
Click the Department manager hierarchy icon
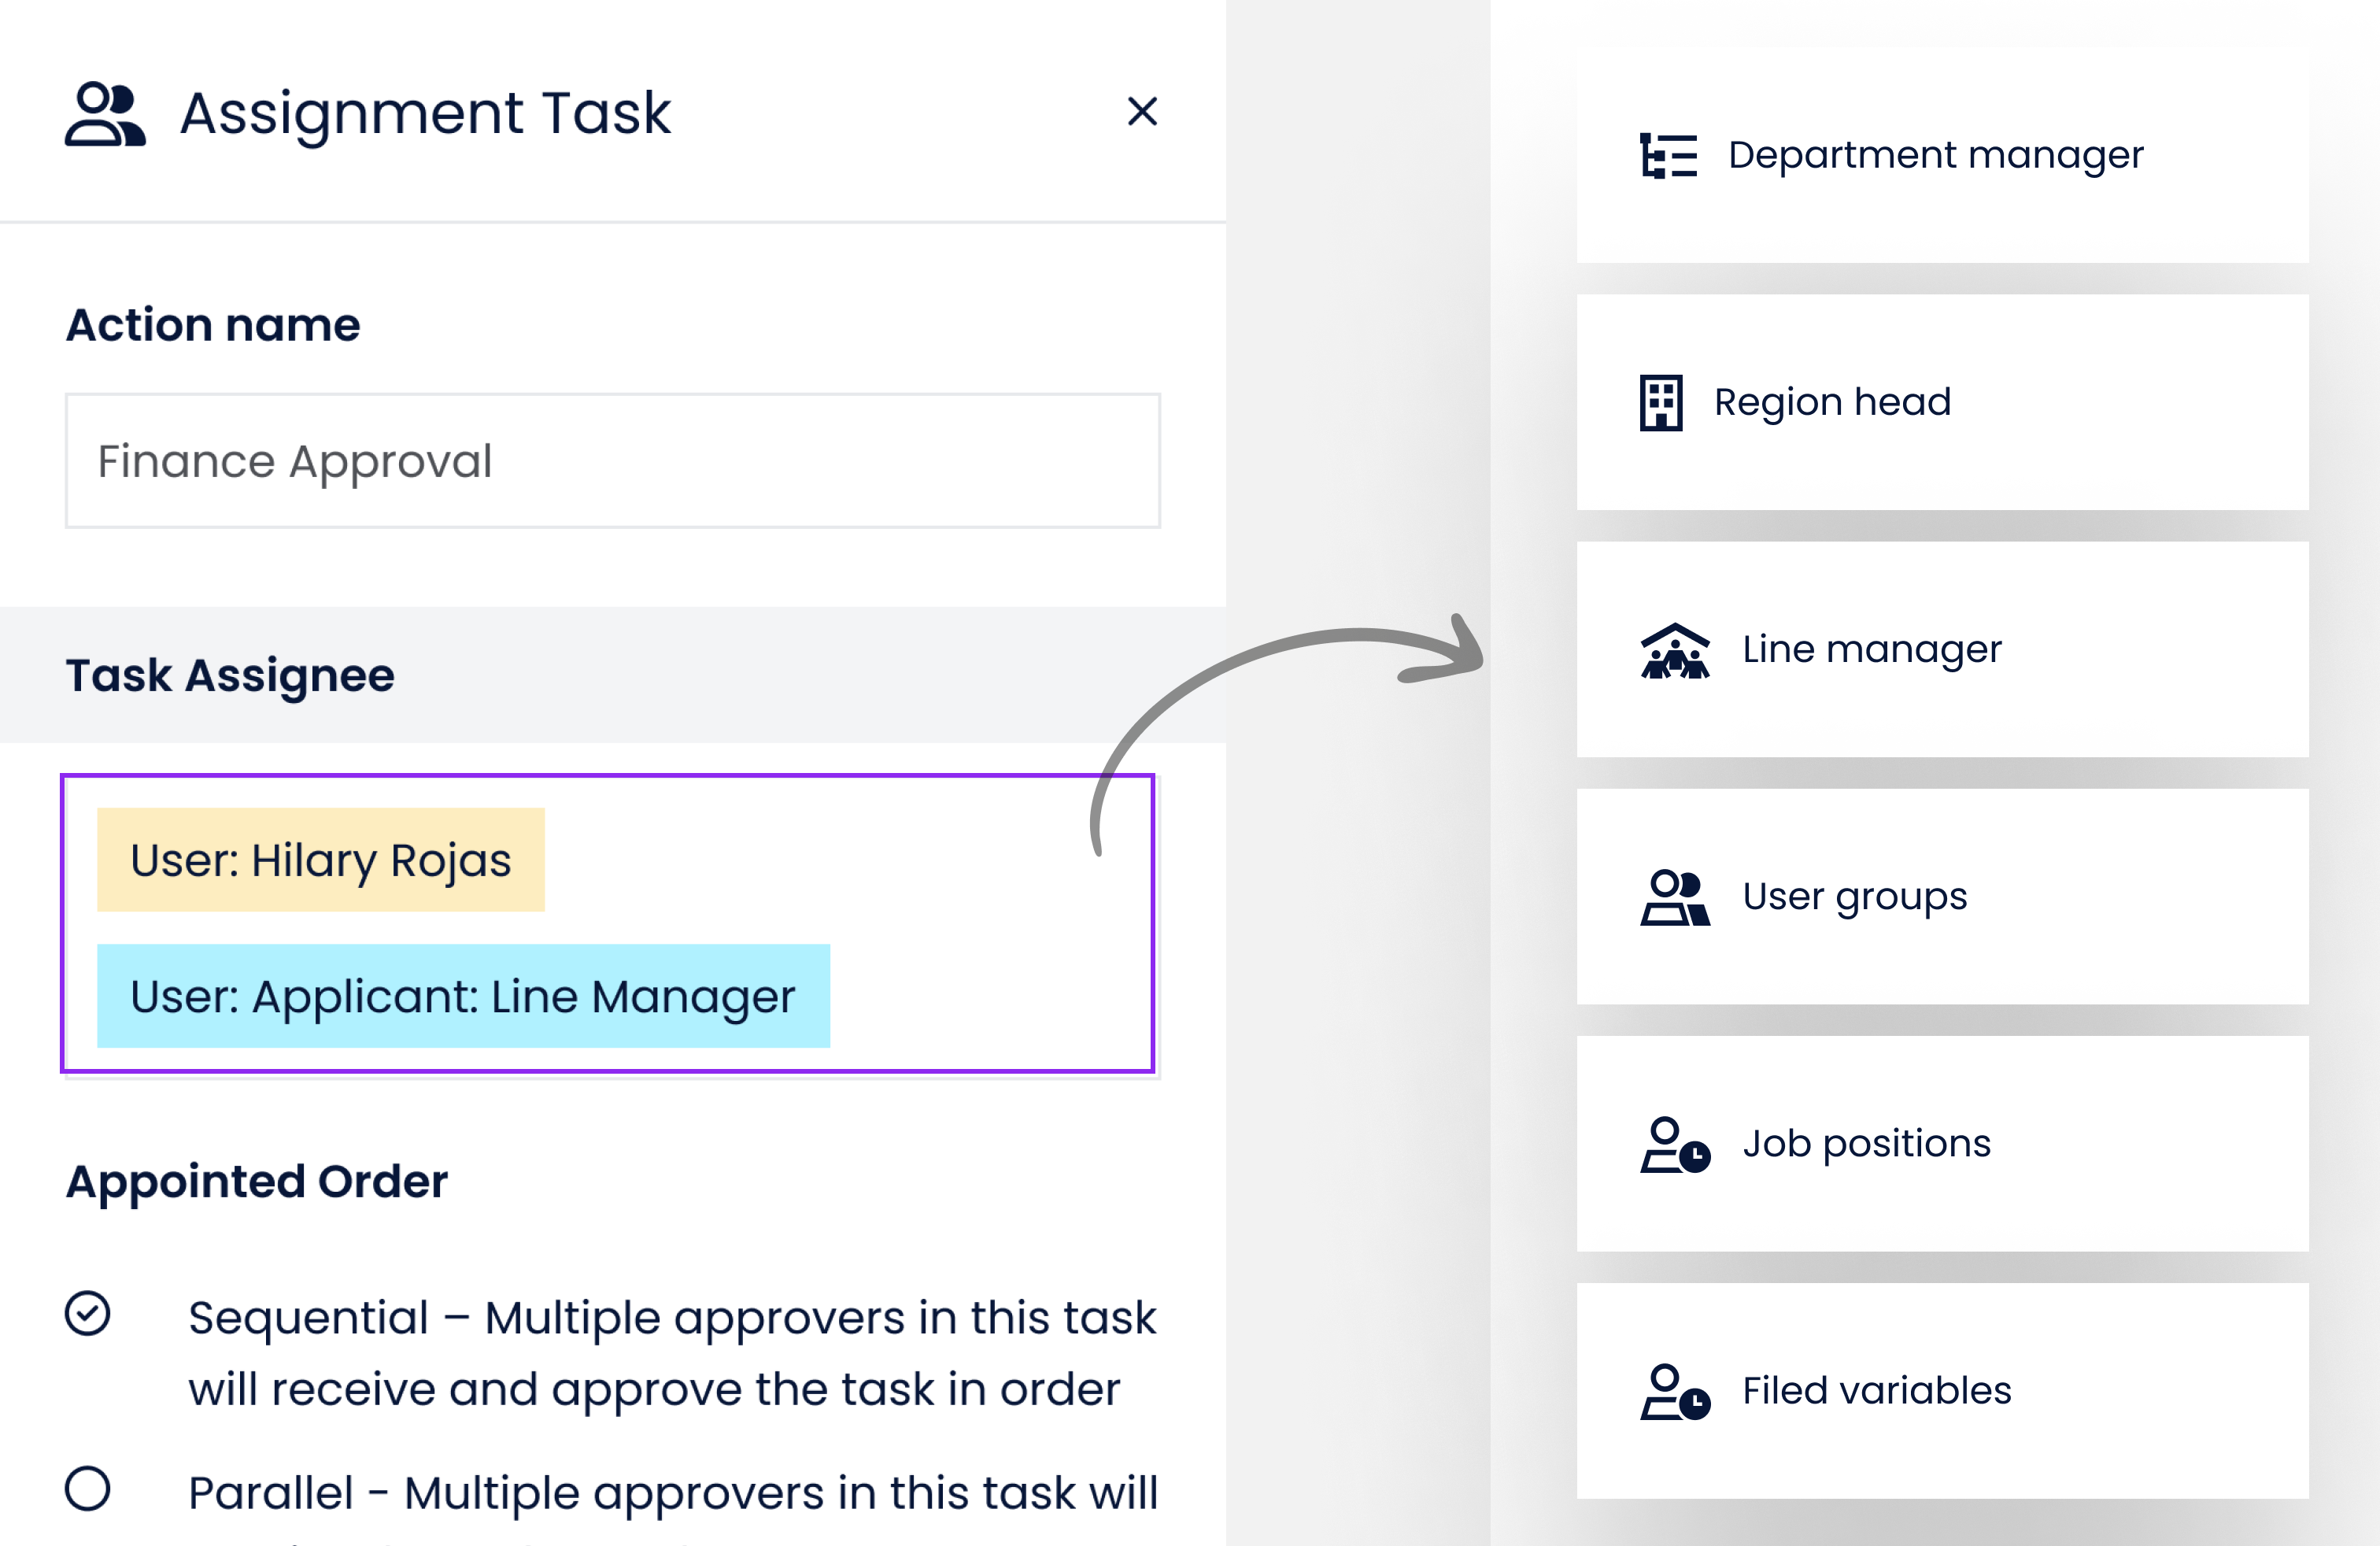click(x=1668, y=156)
